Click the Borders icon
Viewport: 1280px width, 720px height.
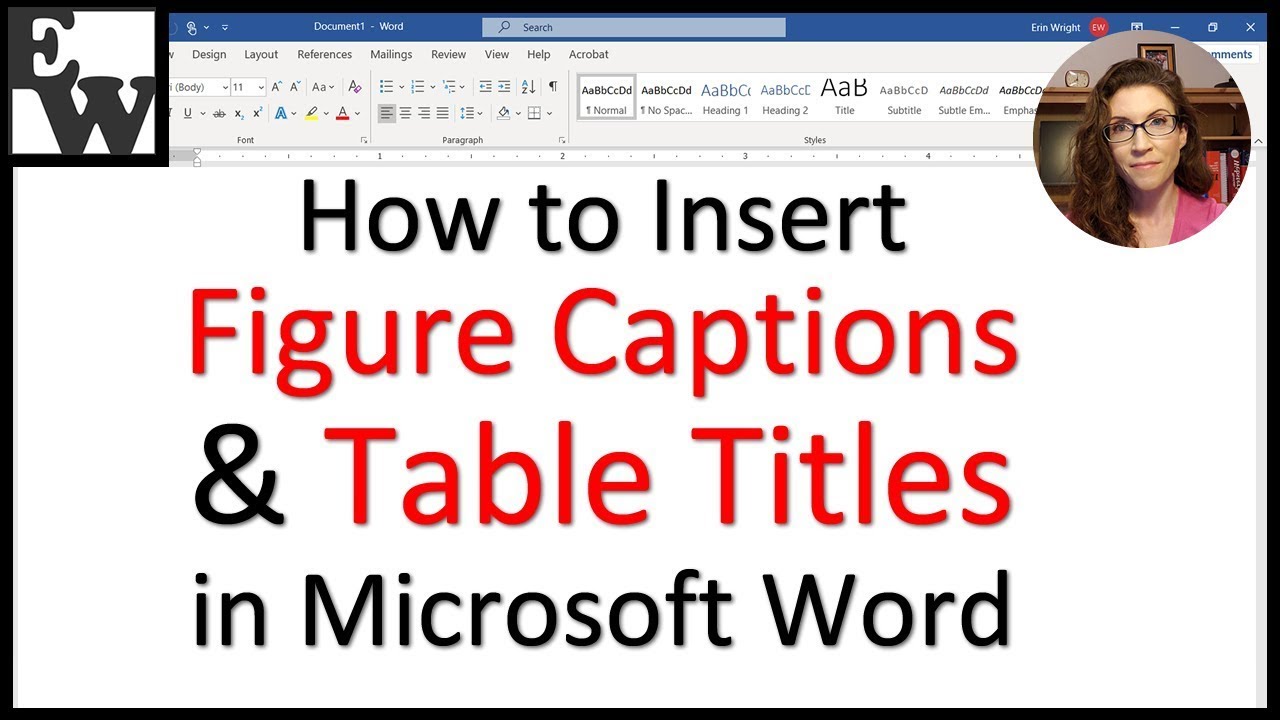pyautogui.click(x=534, y=113)
